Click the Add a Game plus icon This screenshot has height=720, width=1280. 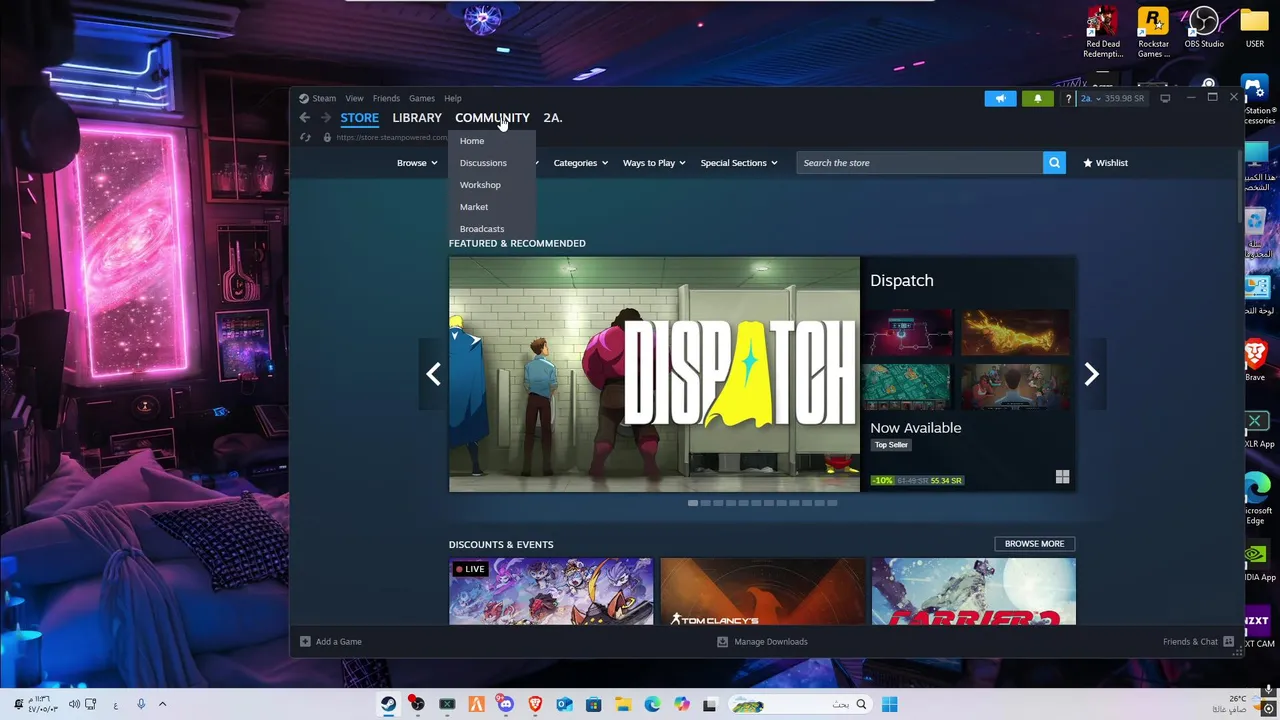click(x=305, y=642)
